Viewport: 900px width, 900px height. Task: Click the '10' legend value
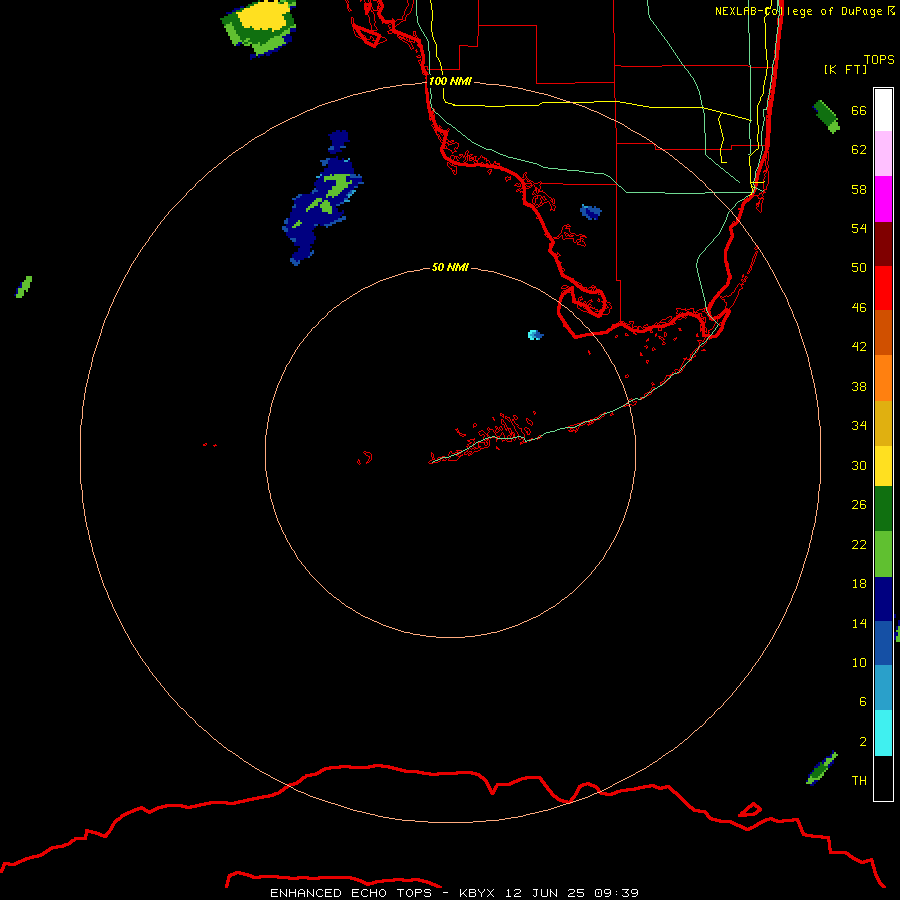(x=859, y=662)
